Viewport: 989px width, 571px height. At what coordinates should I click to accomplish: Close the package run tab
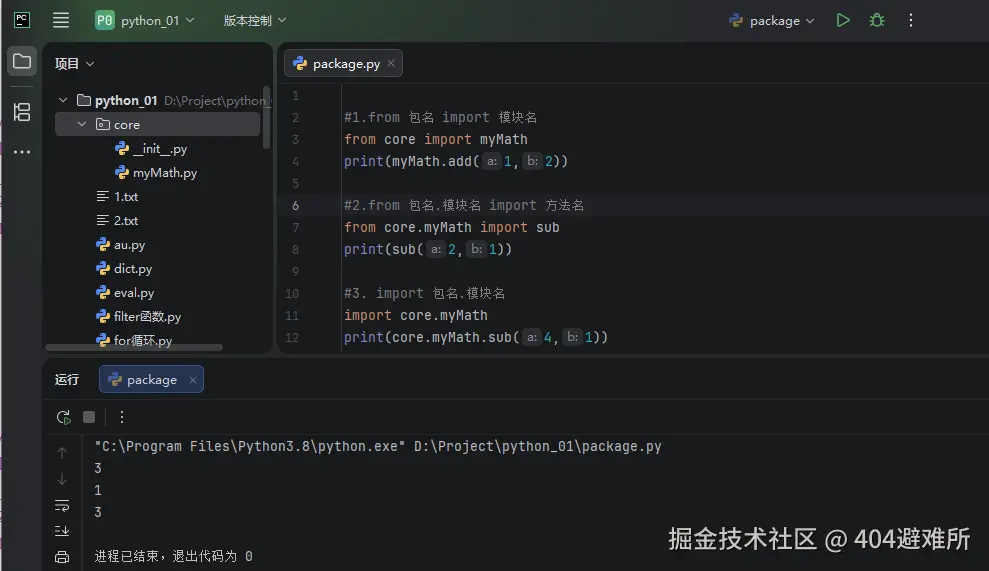coord(193,380)
